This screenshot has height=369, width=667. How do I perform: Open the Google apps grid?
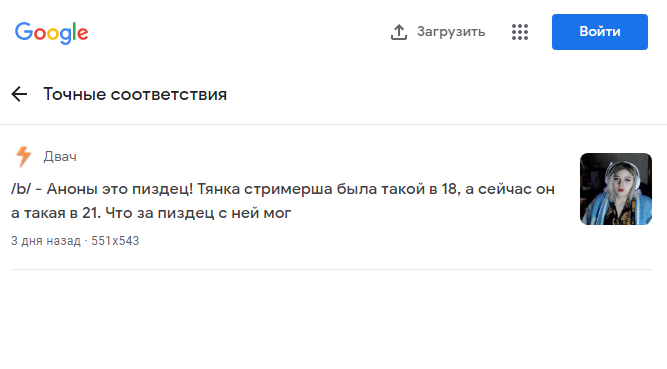click(x=520, y=32)
